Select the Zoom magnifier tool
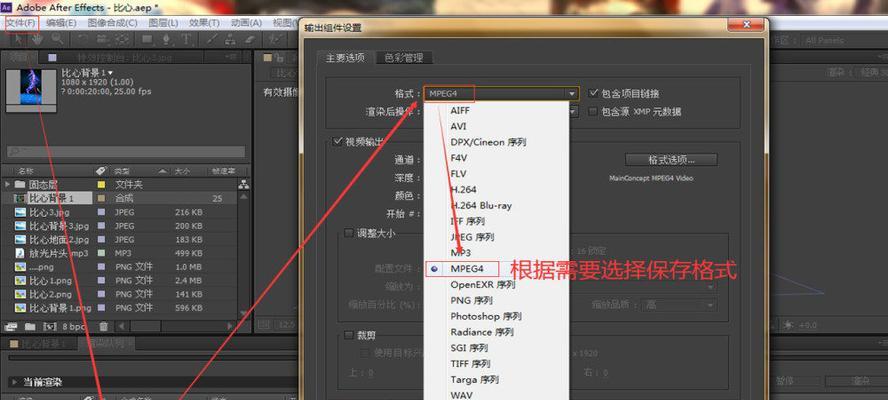Viewport: 888px width, 400px height. (57, 39)
